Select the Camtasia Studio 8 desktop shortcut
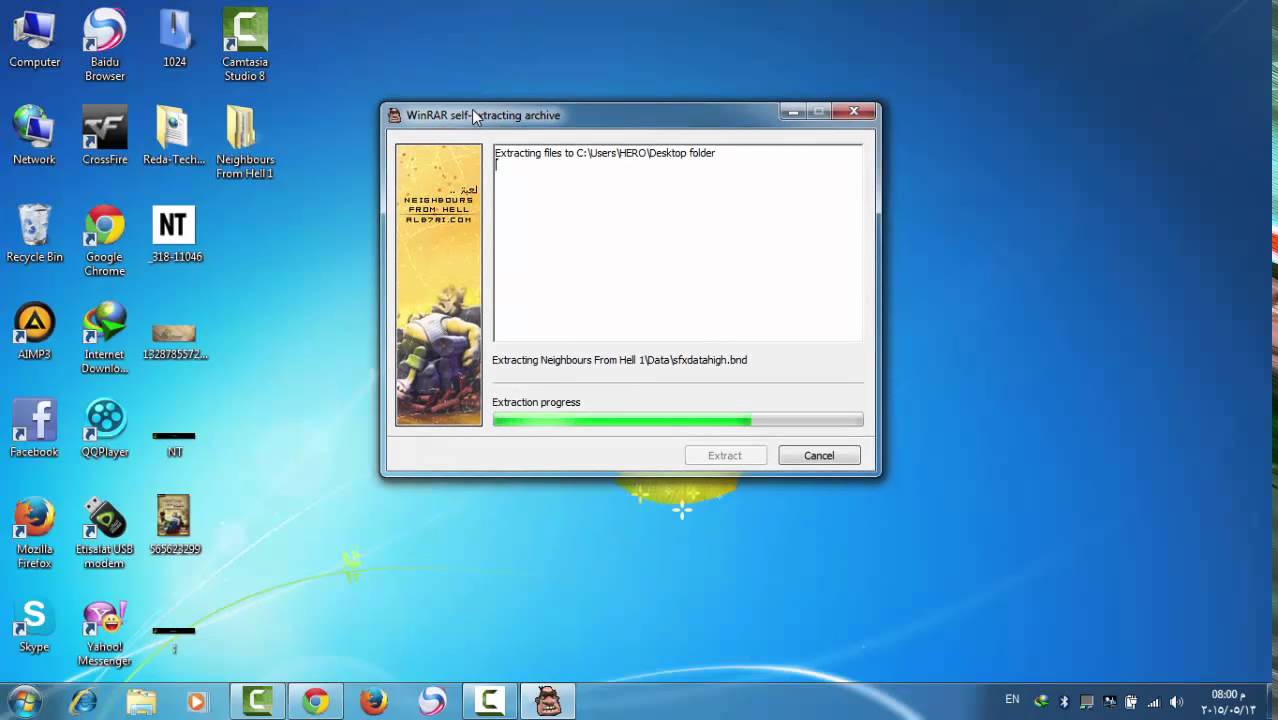 [x=245, y=45]
